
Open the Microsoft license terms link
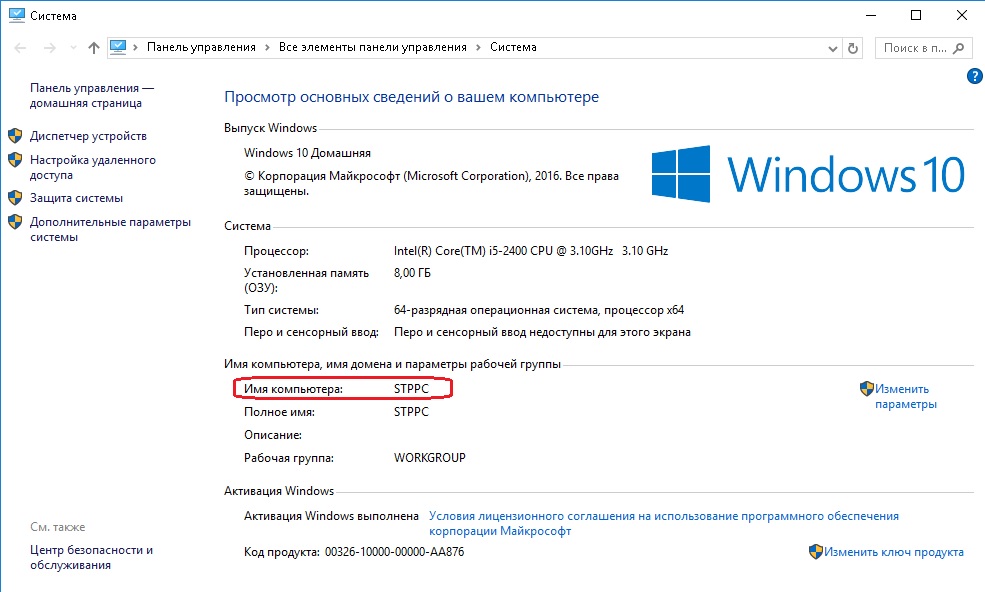(663, 523)
